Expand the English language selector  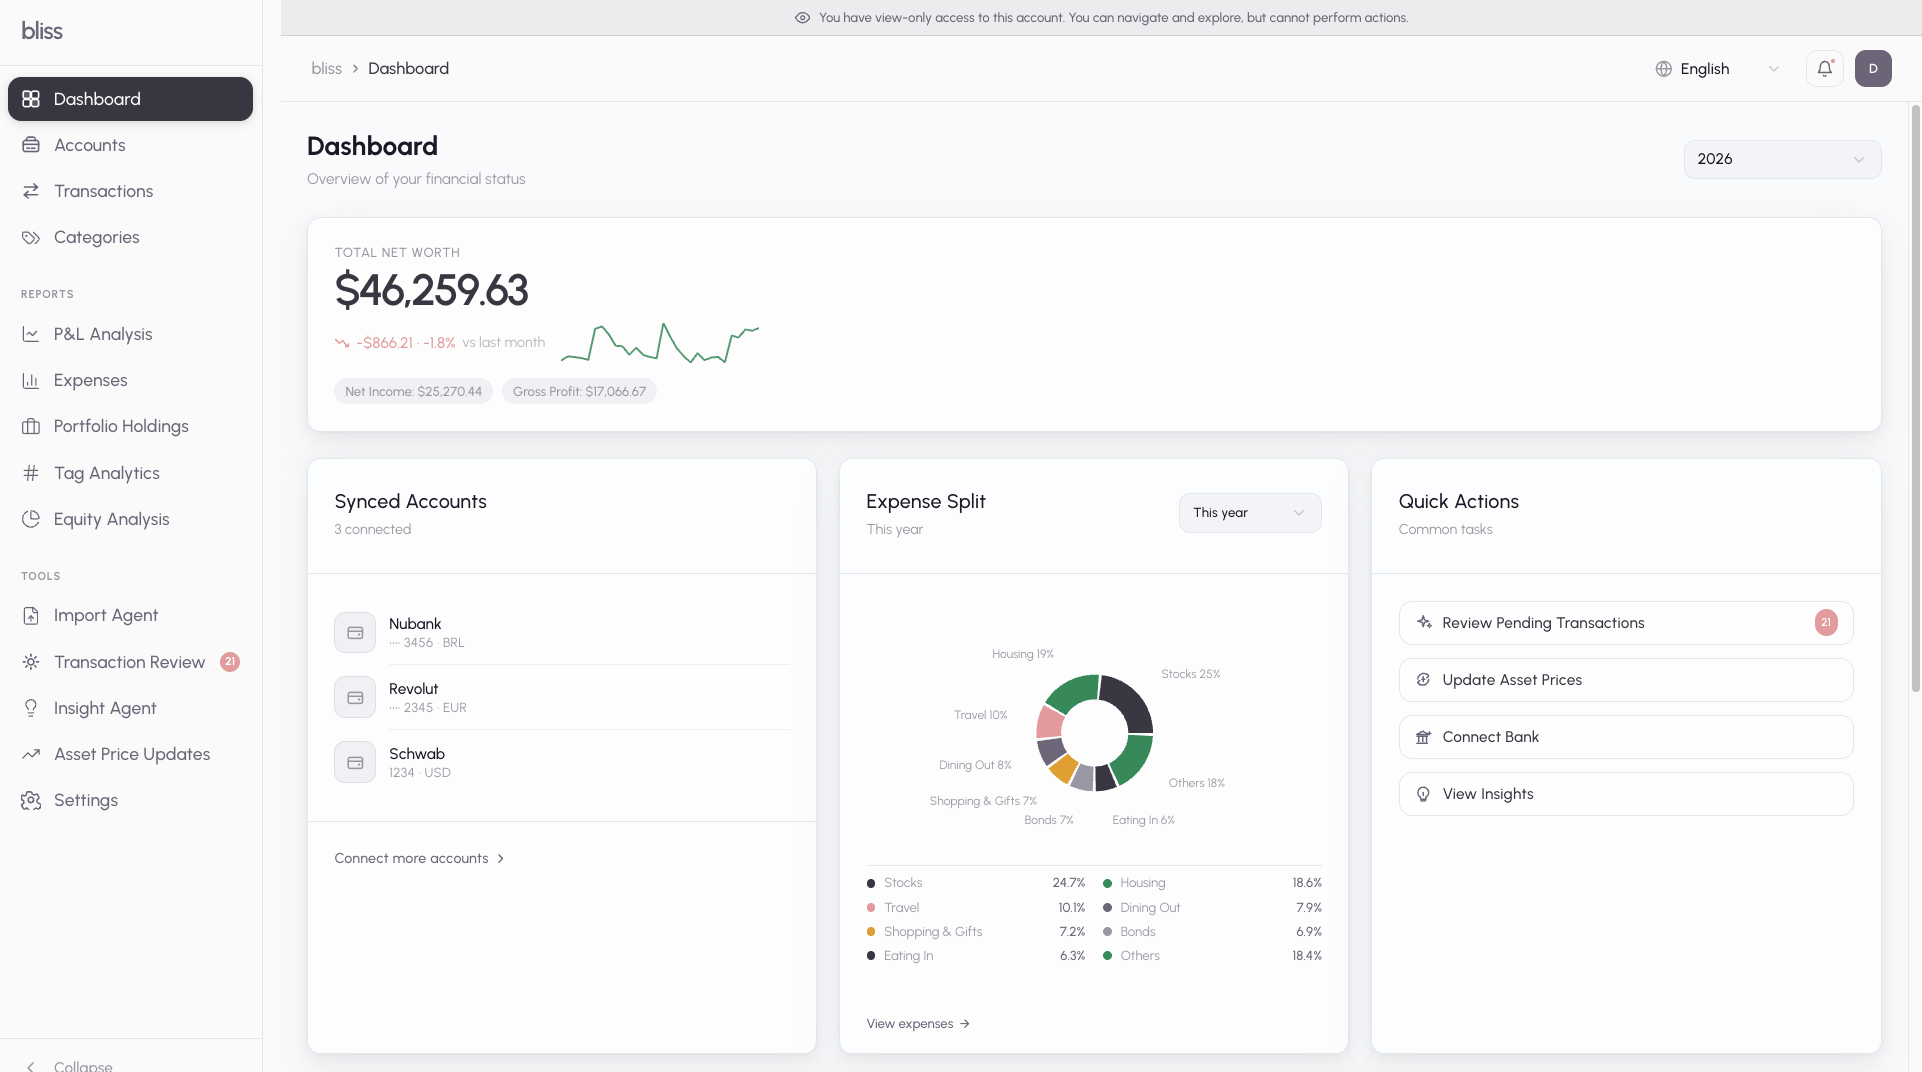point(1717,69)
